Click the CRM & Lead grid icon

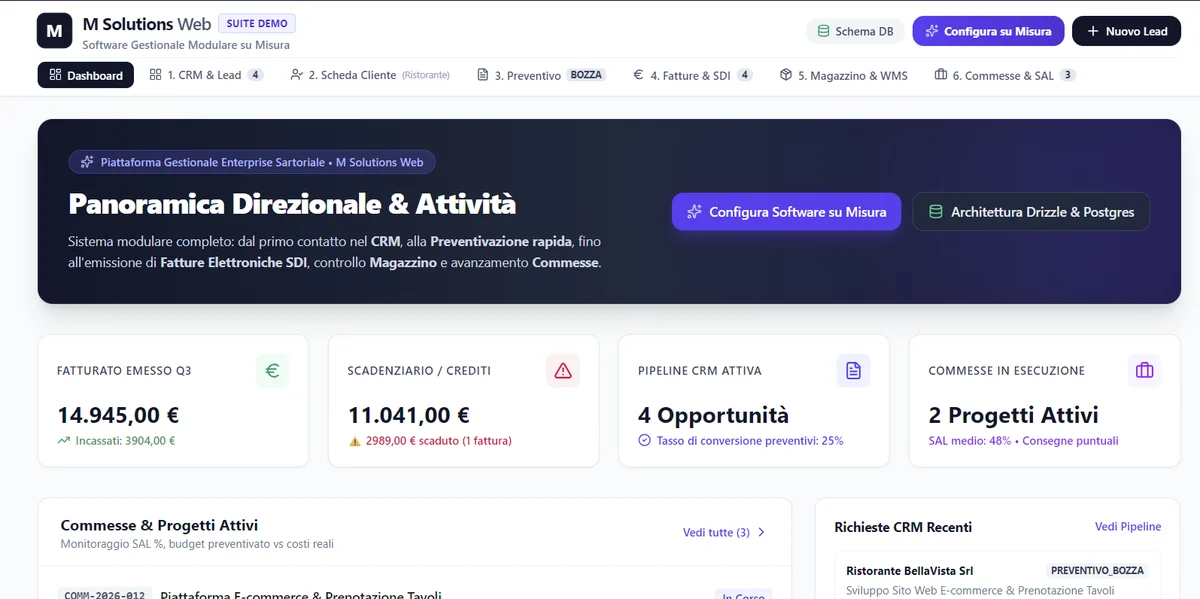(x=155, y=75)
